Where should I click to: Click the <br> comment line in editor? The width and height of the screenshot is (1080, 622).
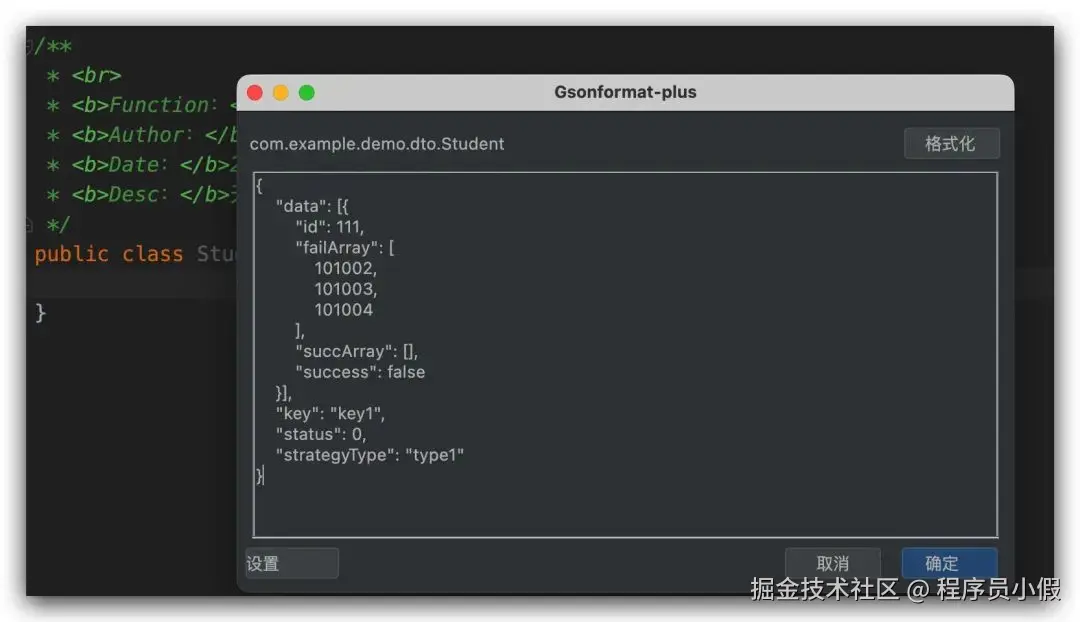pos(83,74)
